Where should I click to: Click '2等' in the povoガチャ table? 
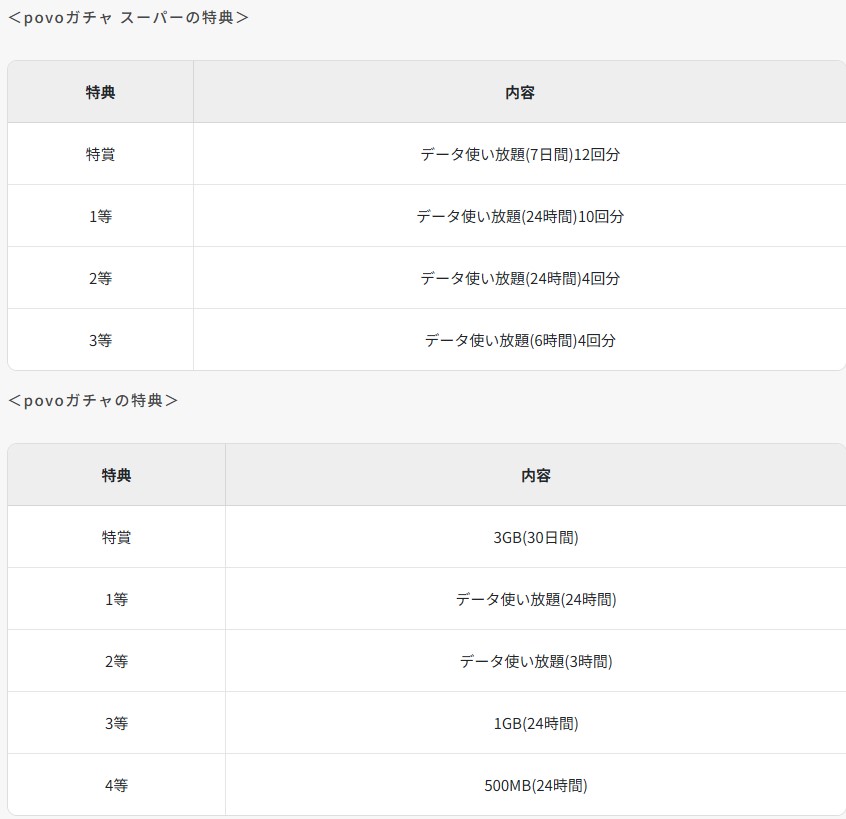[x=117, y=661]
